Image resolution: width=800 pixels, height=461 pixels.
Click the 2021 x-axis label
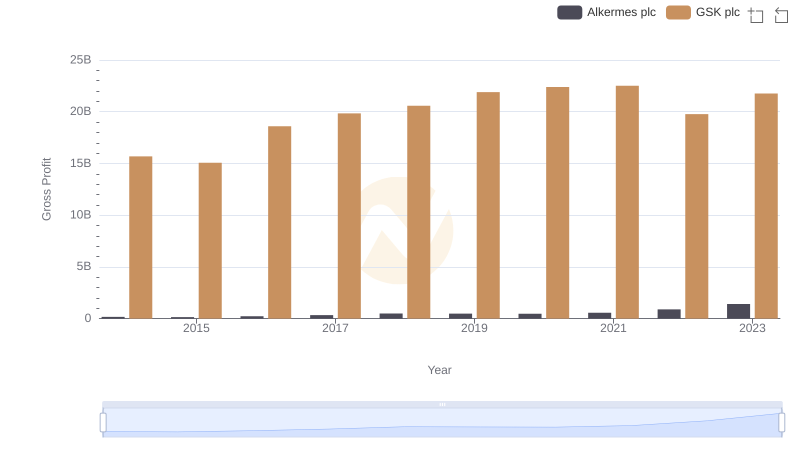613,328
